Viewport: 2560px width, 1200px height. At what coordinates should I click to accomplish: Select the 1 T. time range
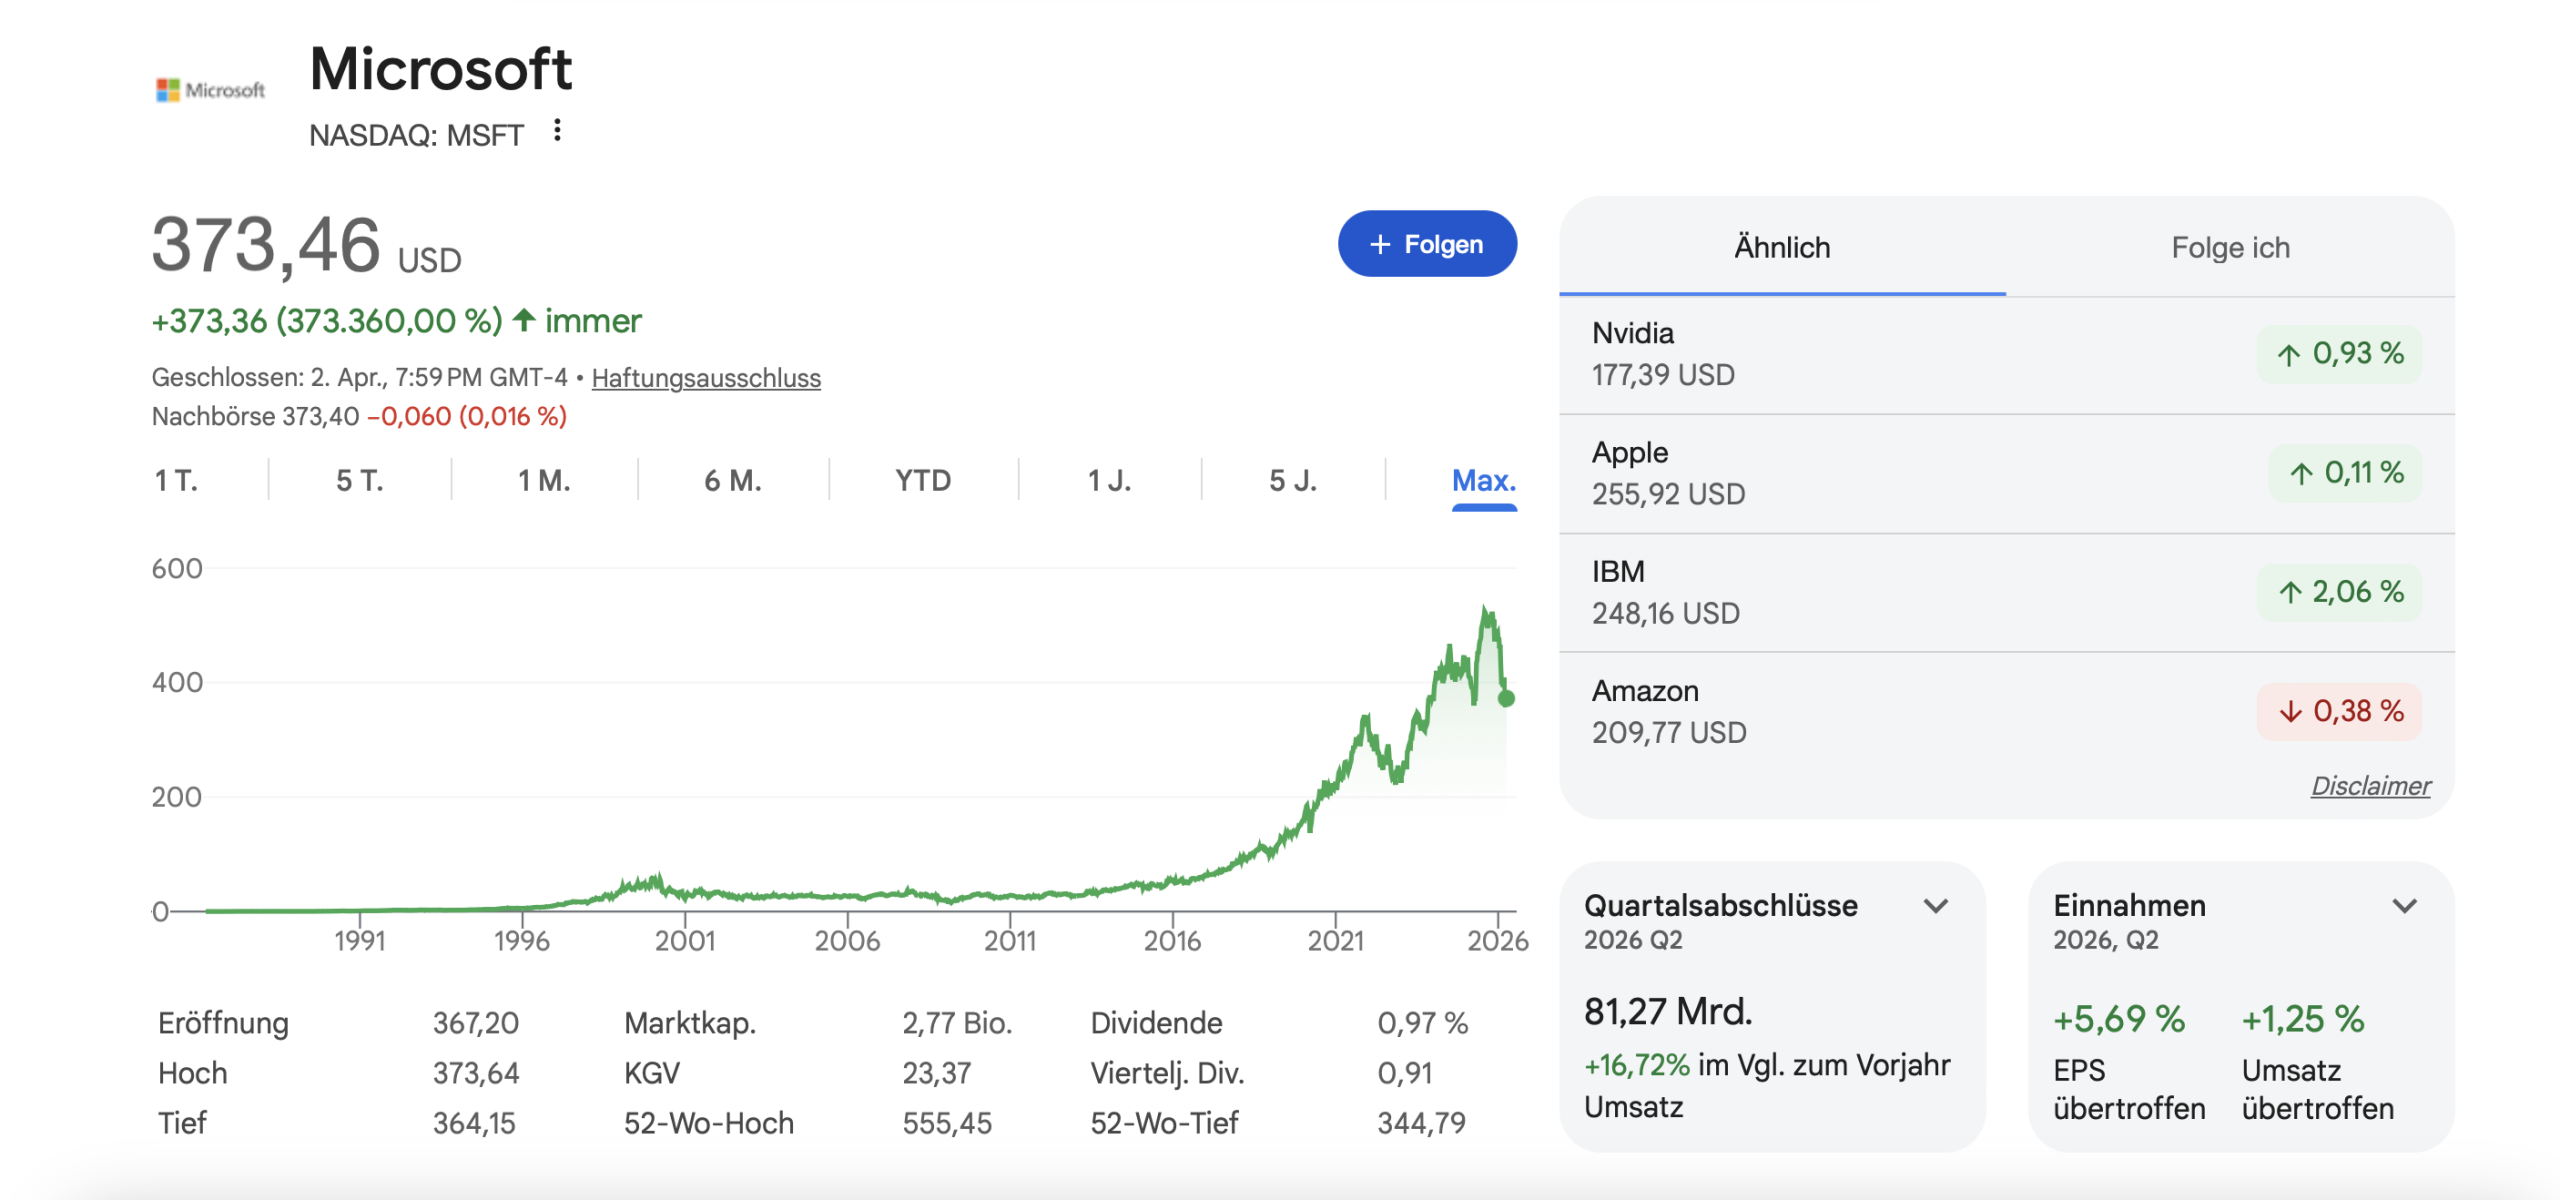point(176,481)
